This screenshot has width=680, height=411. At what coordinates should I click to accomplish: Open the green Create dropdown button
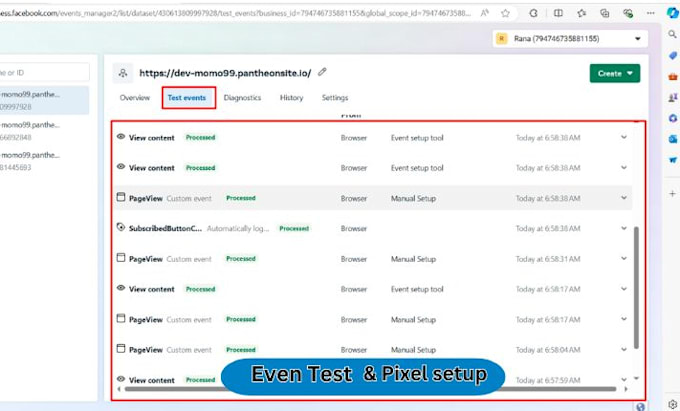(615, 73)
